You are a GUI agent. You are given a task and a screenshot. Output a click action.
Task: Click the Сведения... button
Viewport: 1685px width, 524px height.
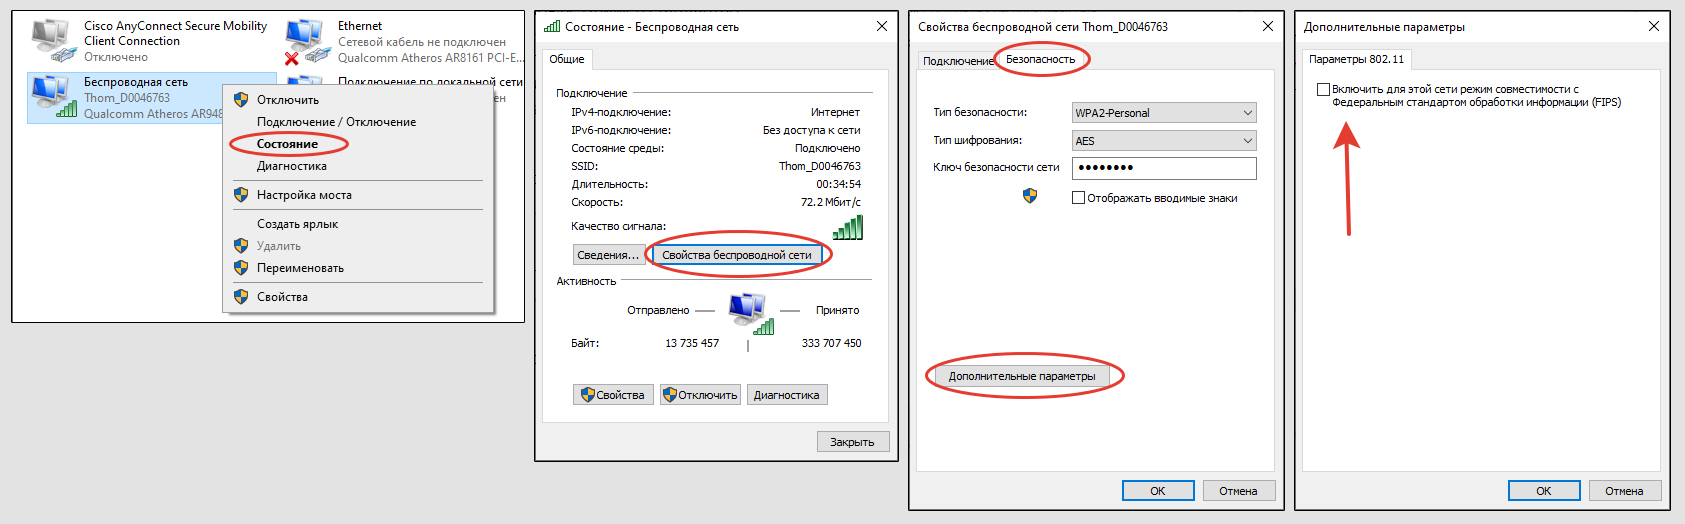tap(608, 255)
